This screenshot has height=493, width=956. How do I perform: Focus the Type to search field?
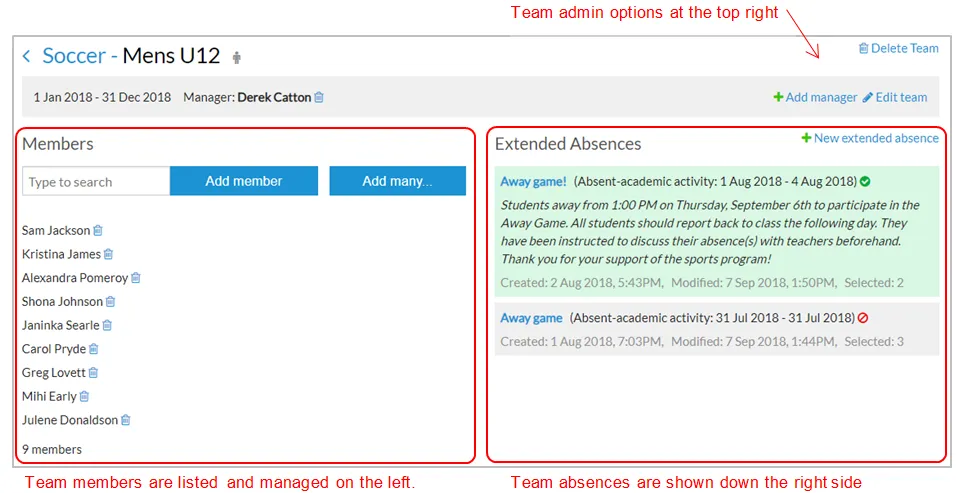coord(96,181)
